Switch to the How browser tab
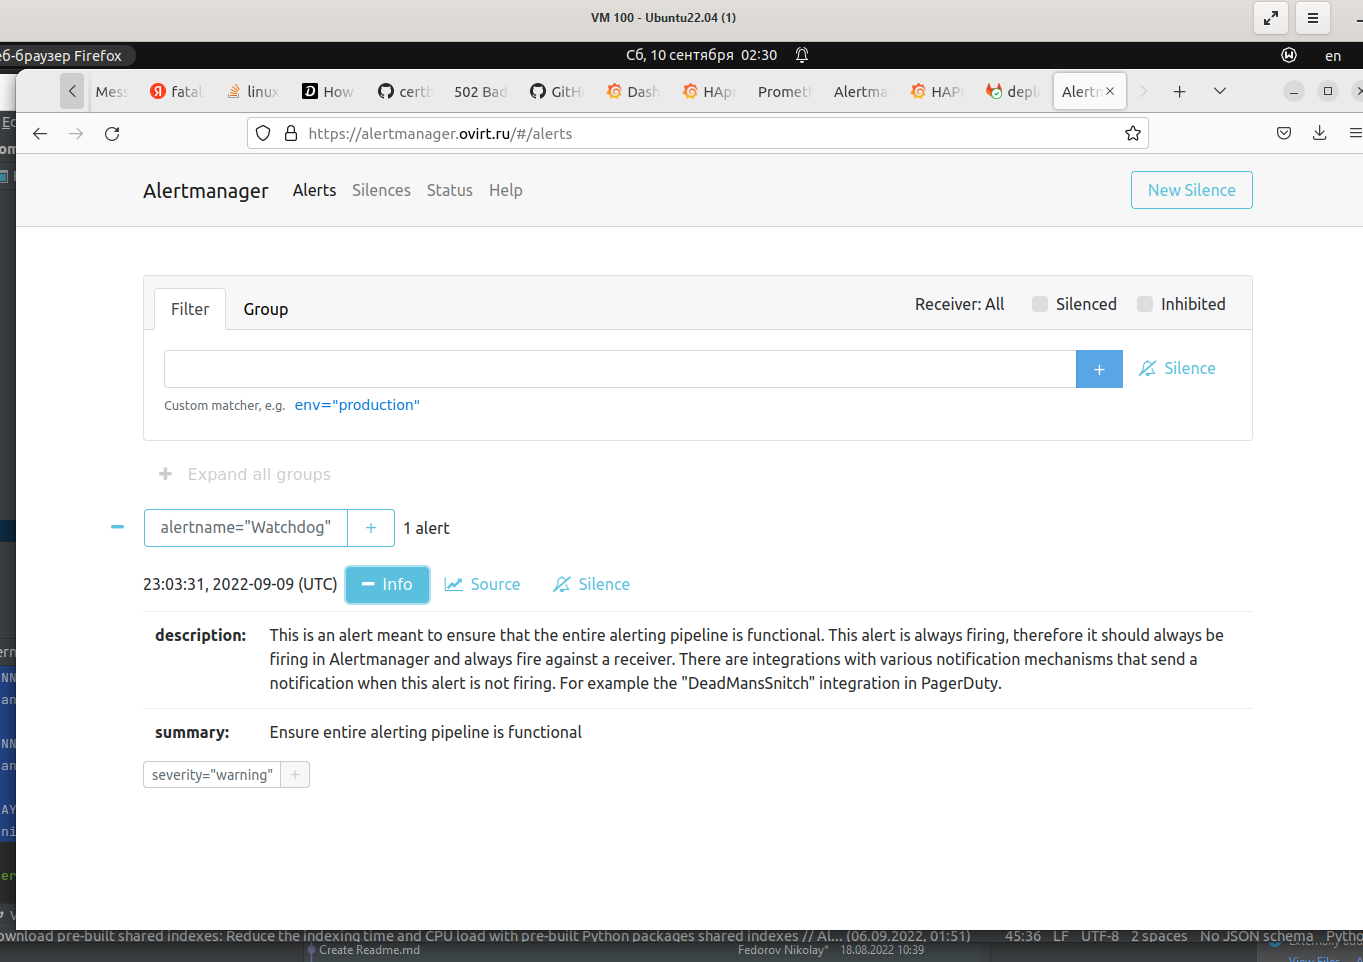The width and height of the screenshot is (1363, 962). (328, 91)
